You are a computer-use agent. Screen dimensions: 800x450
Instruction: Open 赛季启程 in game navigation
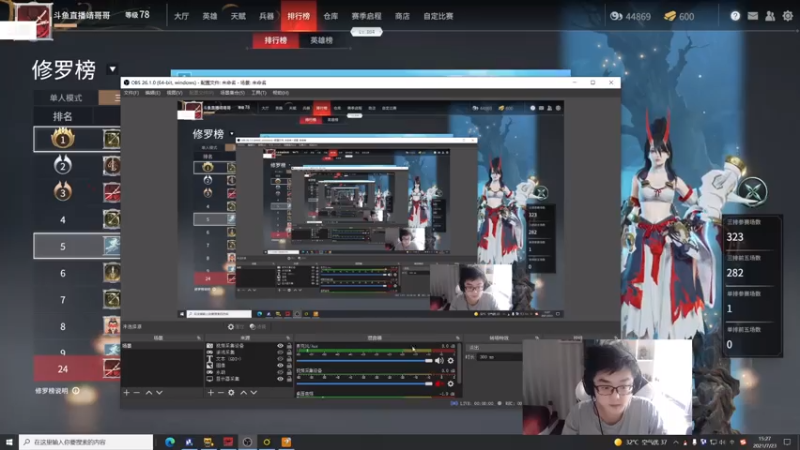tap(366, 16)
